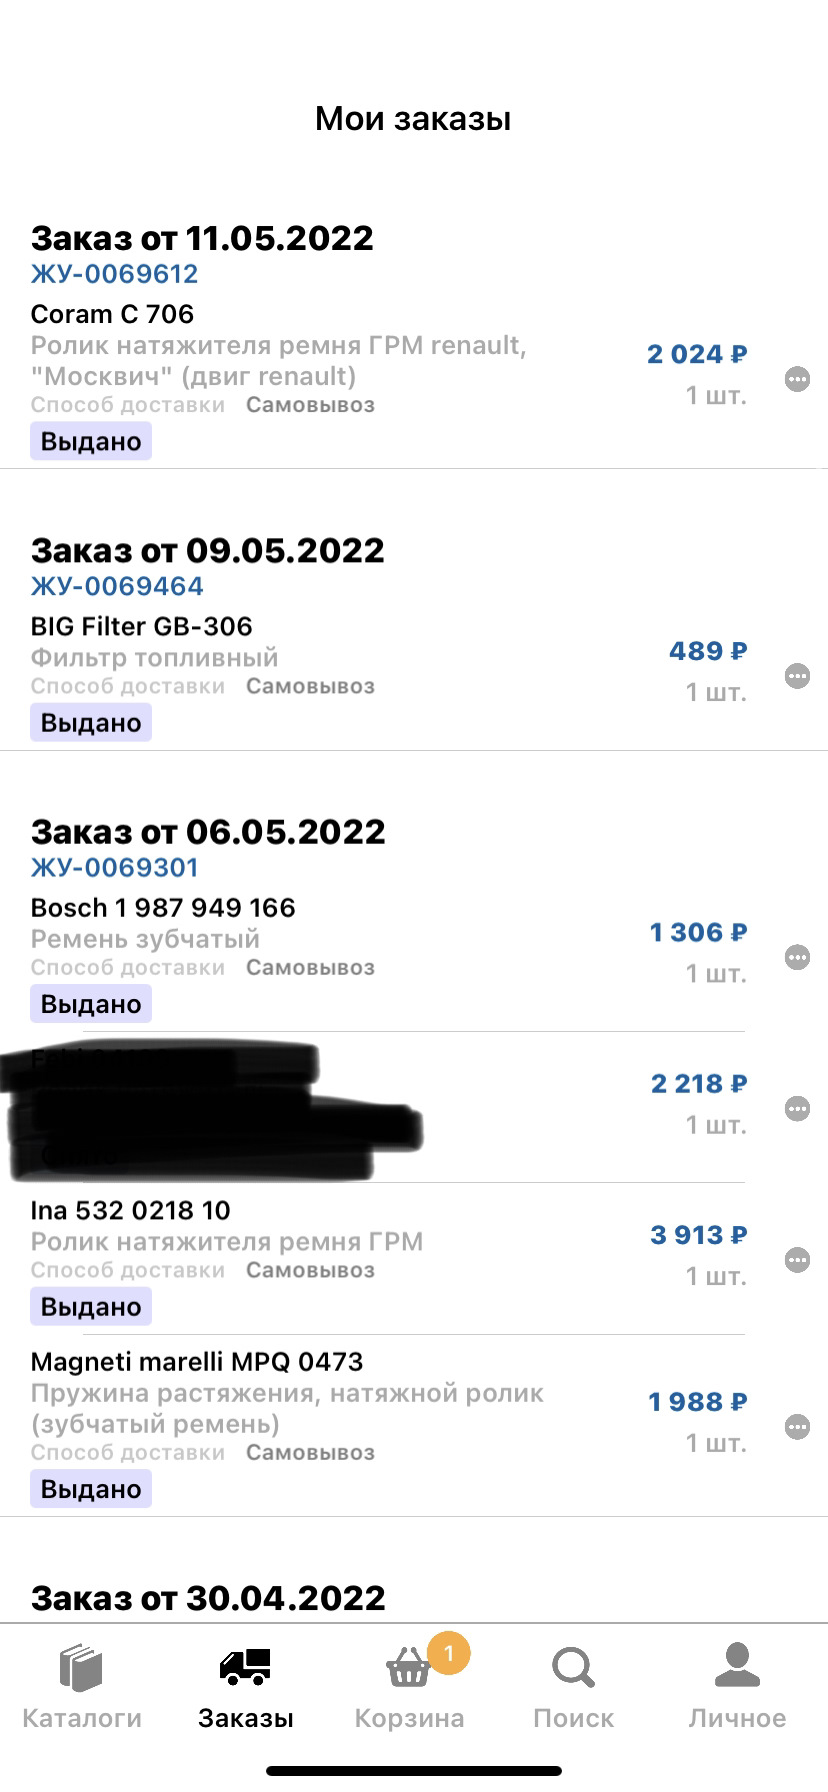
Task: Open order number ЖУ-0069301
Action: tap(115, 867)
